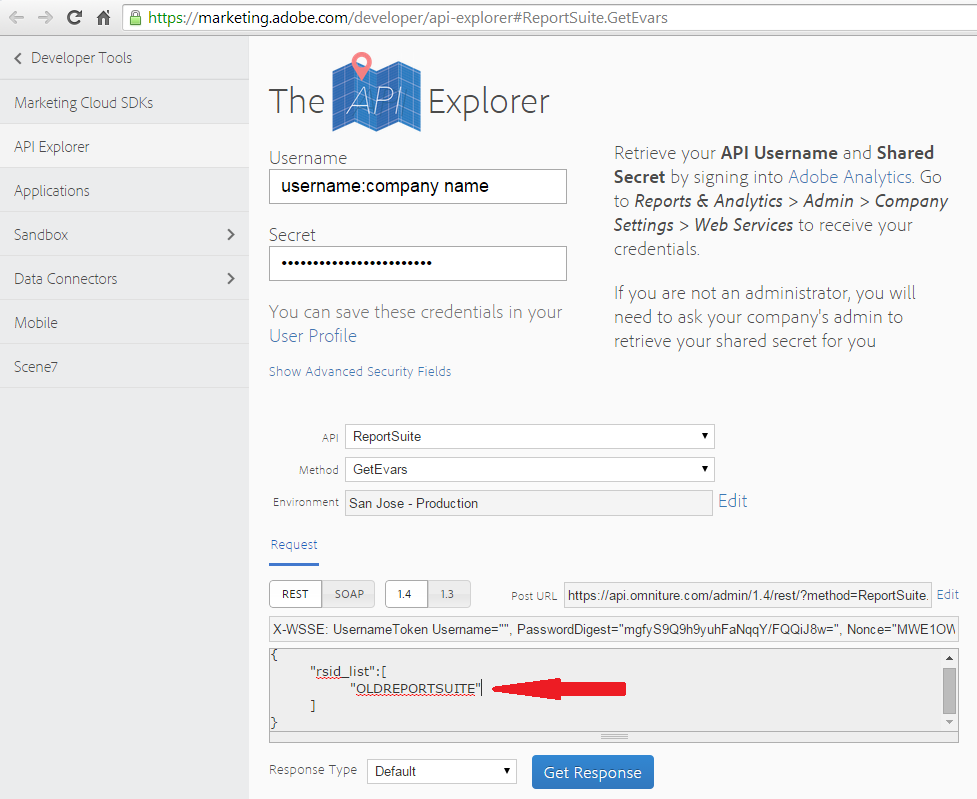Image resolution: width=977 pixels, height=799 pixels.
Task: Open Marketing Cloud SDKs in sidebar
Action: point(124,102)
